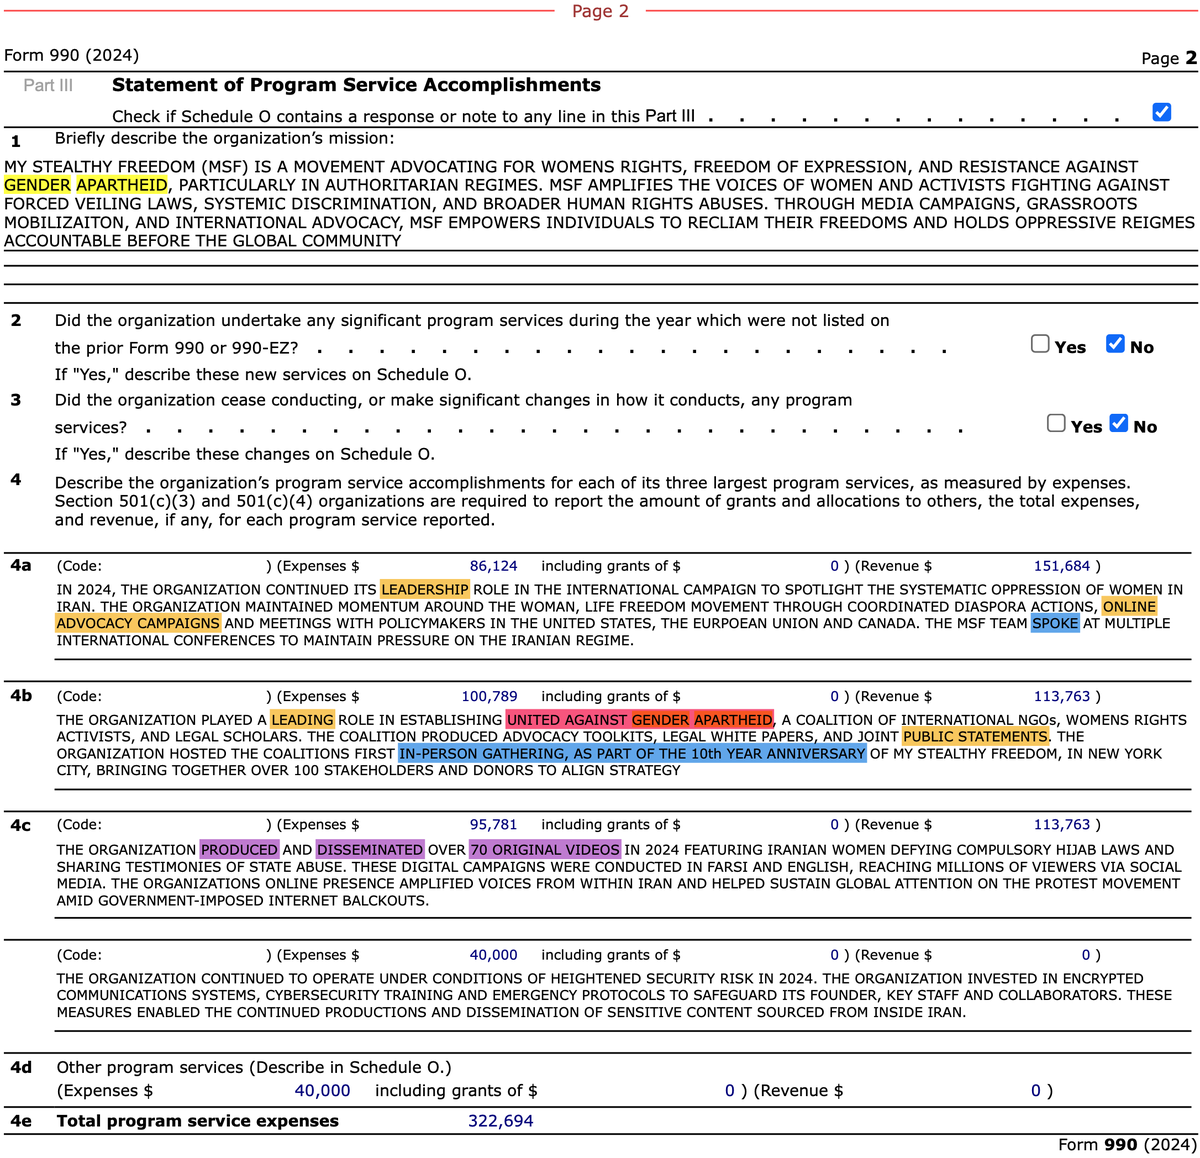Click the Part III section label
This screenshot has width=1200, height=1158.
48,85
